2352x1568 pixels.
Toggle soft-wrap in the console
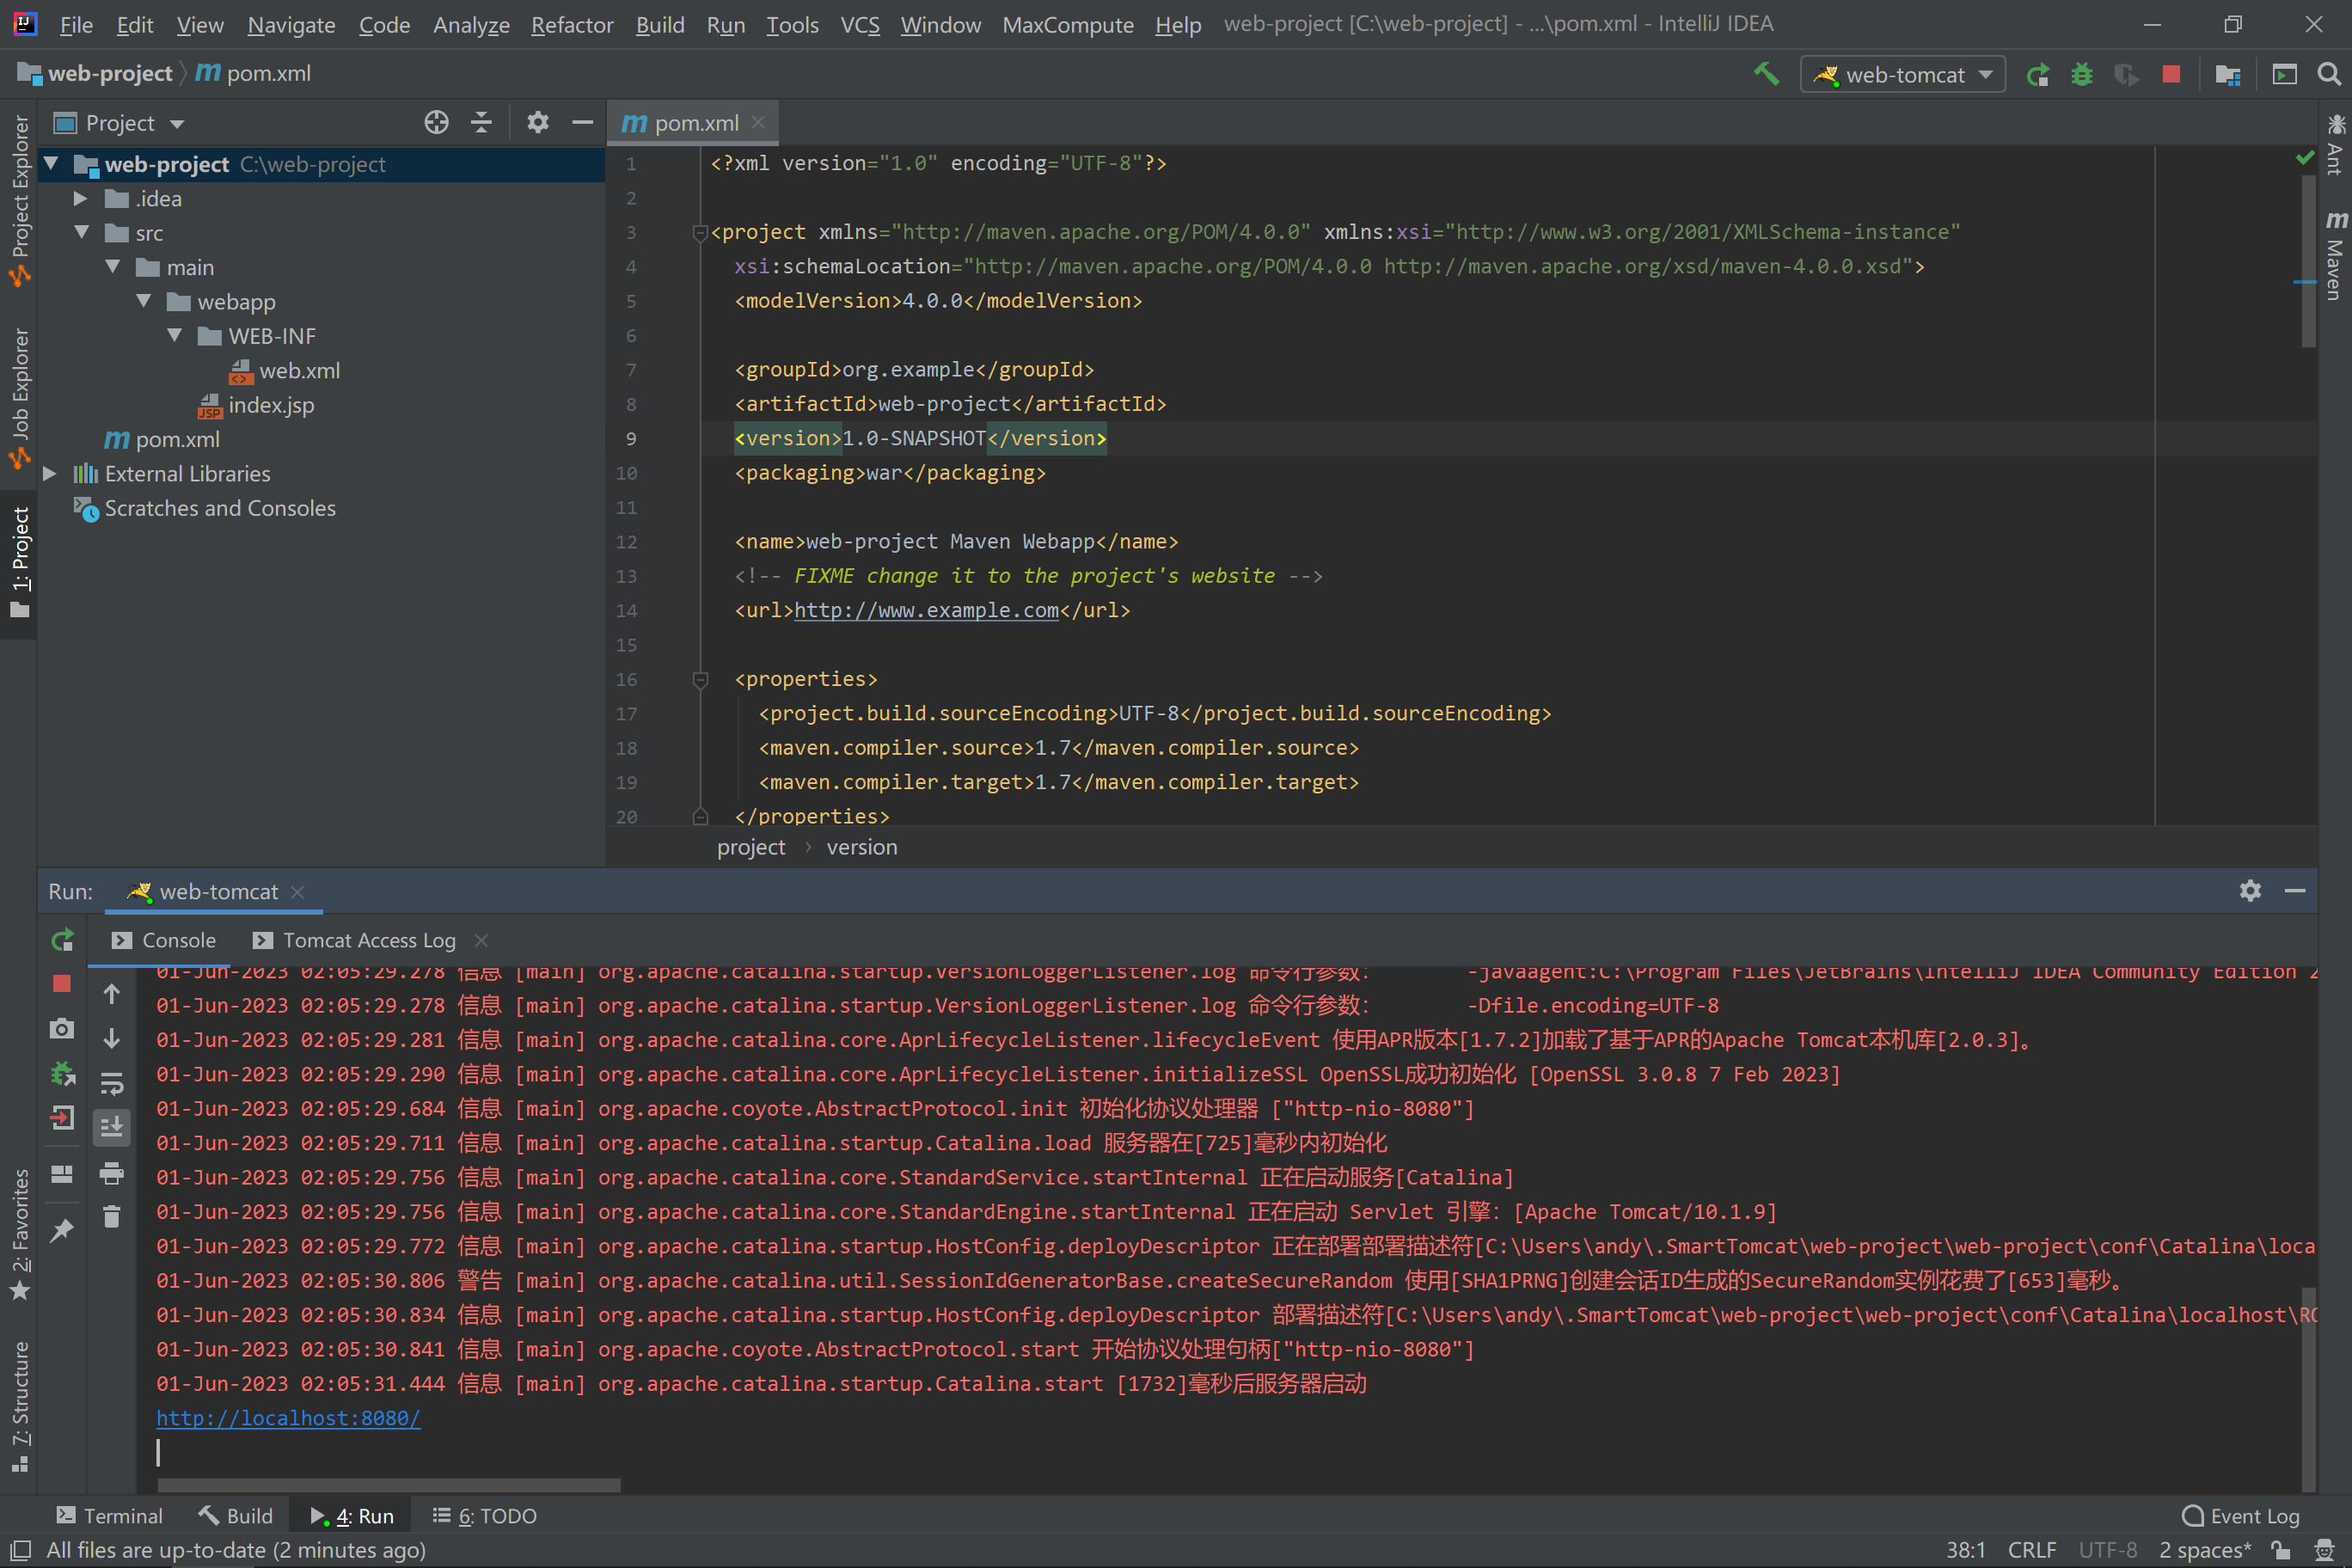click(x=112, y=1083)
